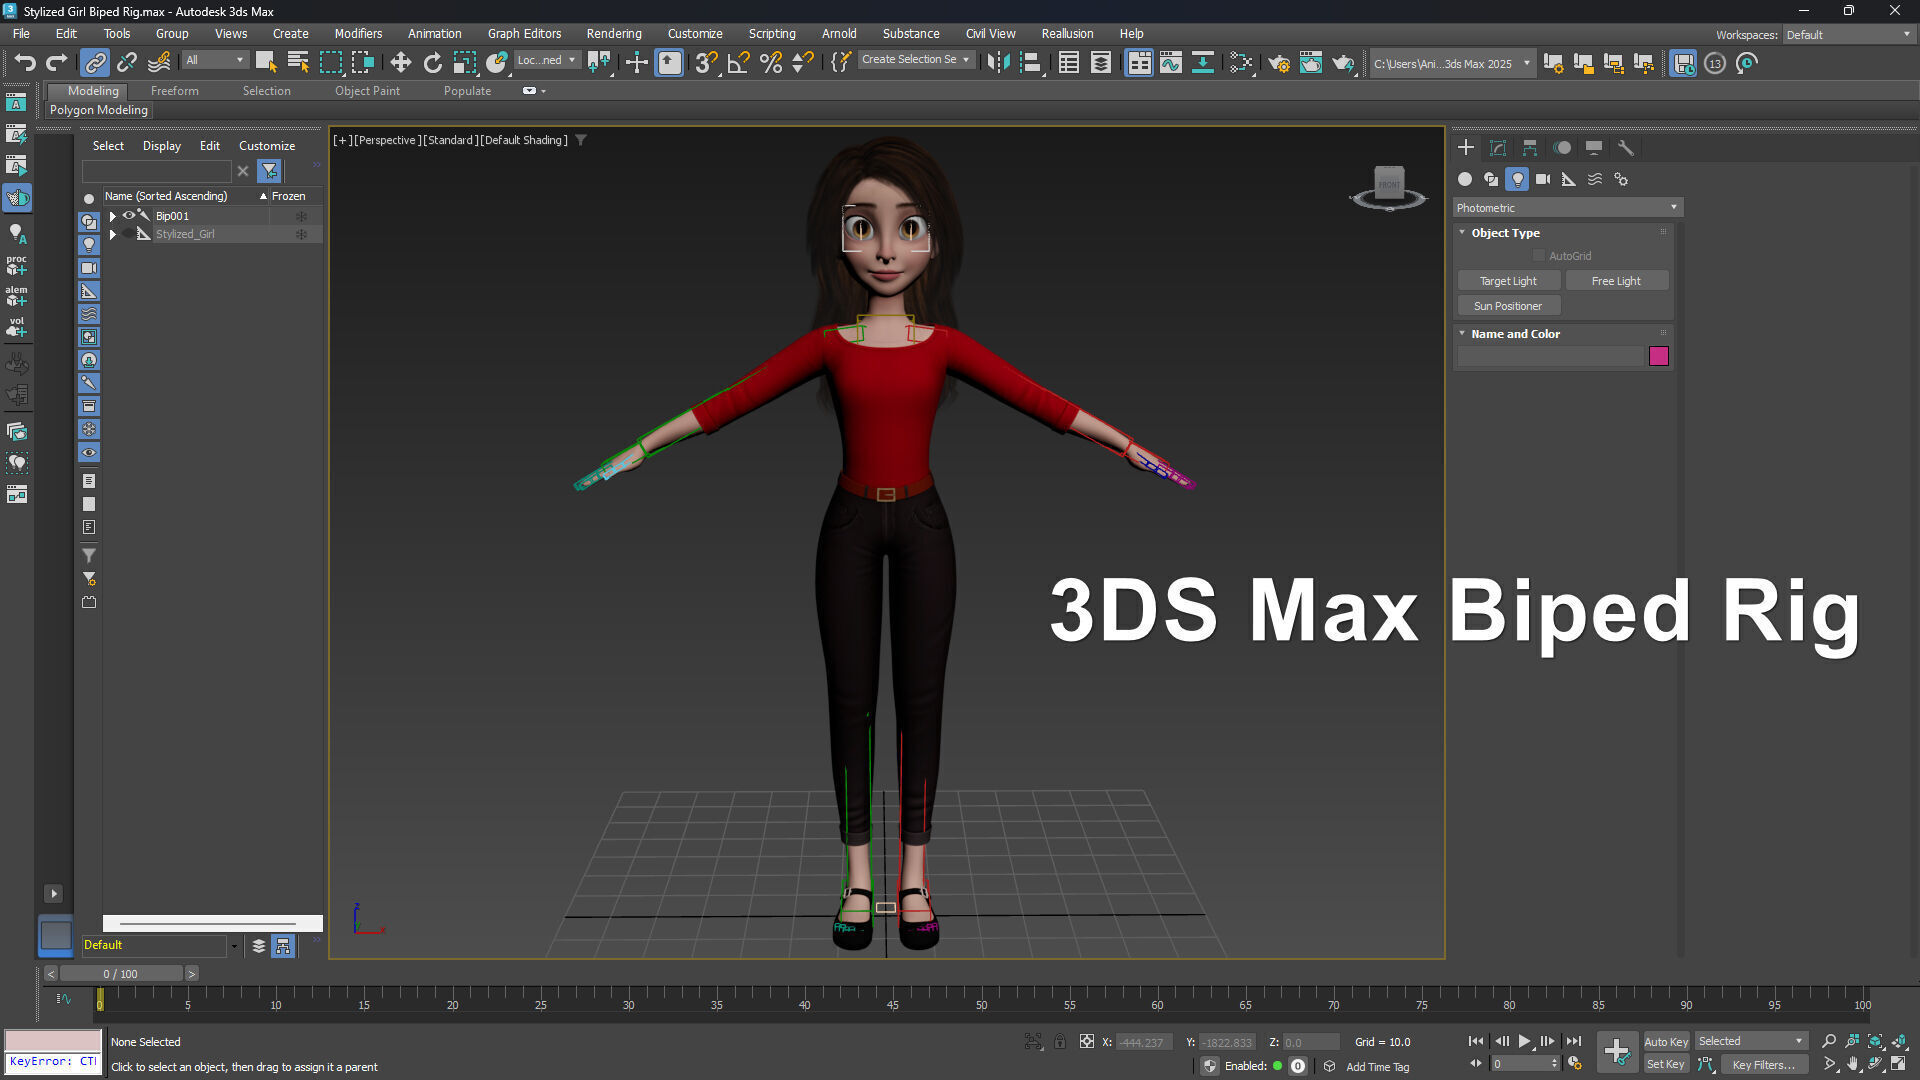Toggle Display Cameras filter in explorer
1920x1080 pixels.
(x=89, y=268)
